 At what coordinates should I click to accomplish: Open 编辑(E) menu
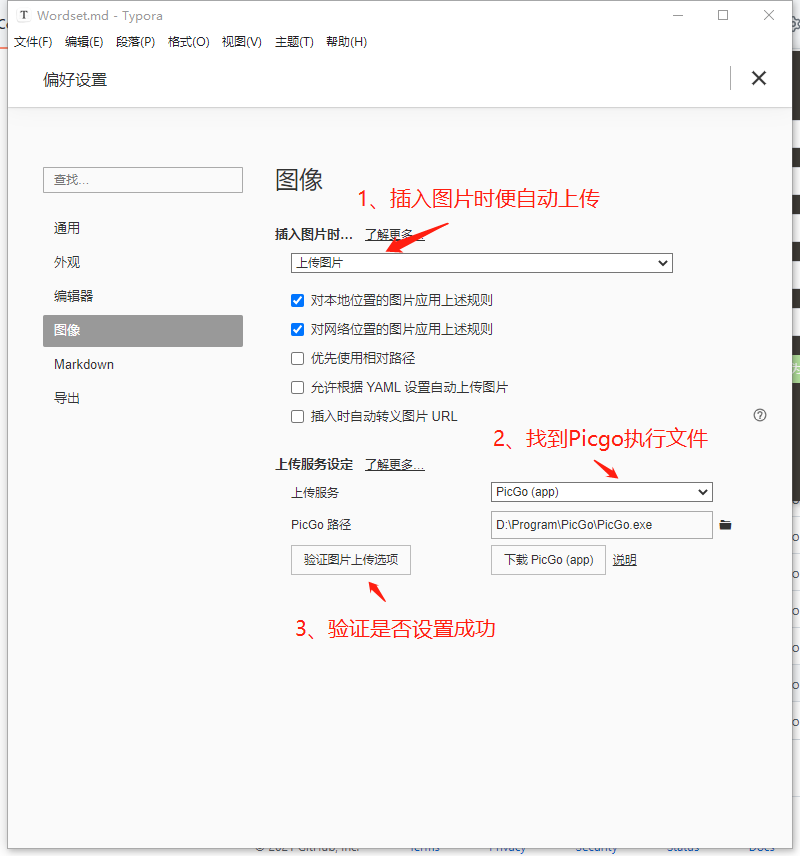pyautogui.click(x=84, y=42)
